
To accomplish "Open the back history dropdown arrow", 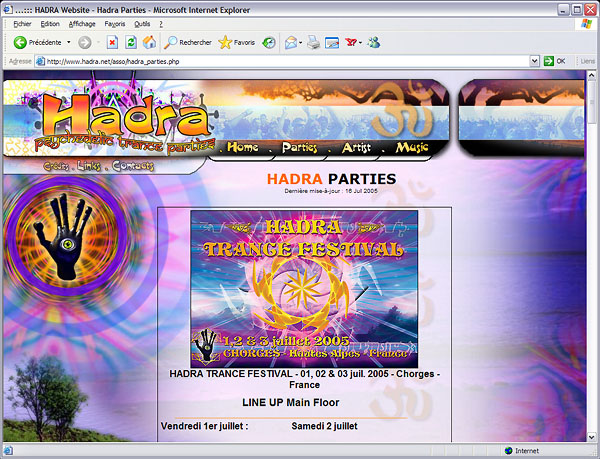I will pos(69,42).
